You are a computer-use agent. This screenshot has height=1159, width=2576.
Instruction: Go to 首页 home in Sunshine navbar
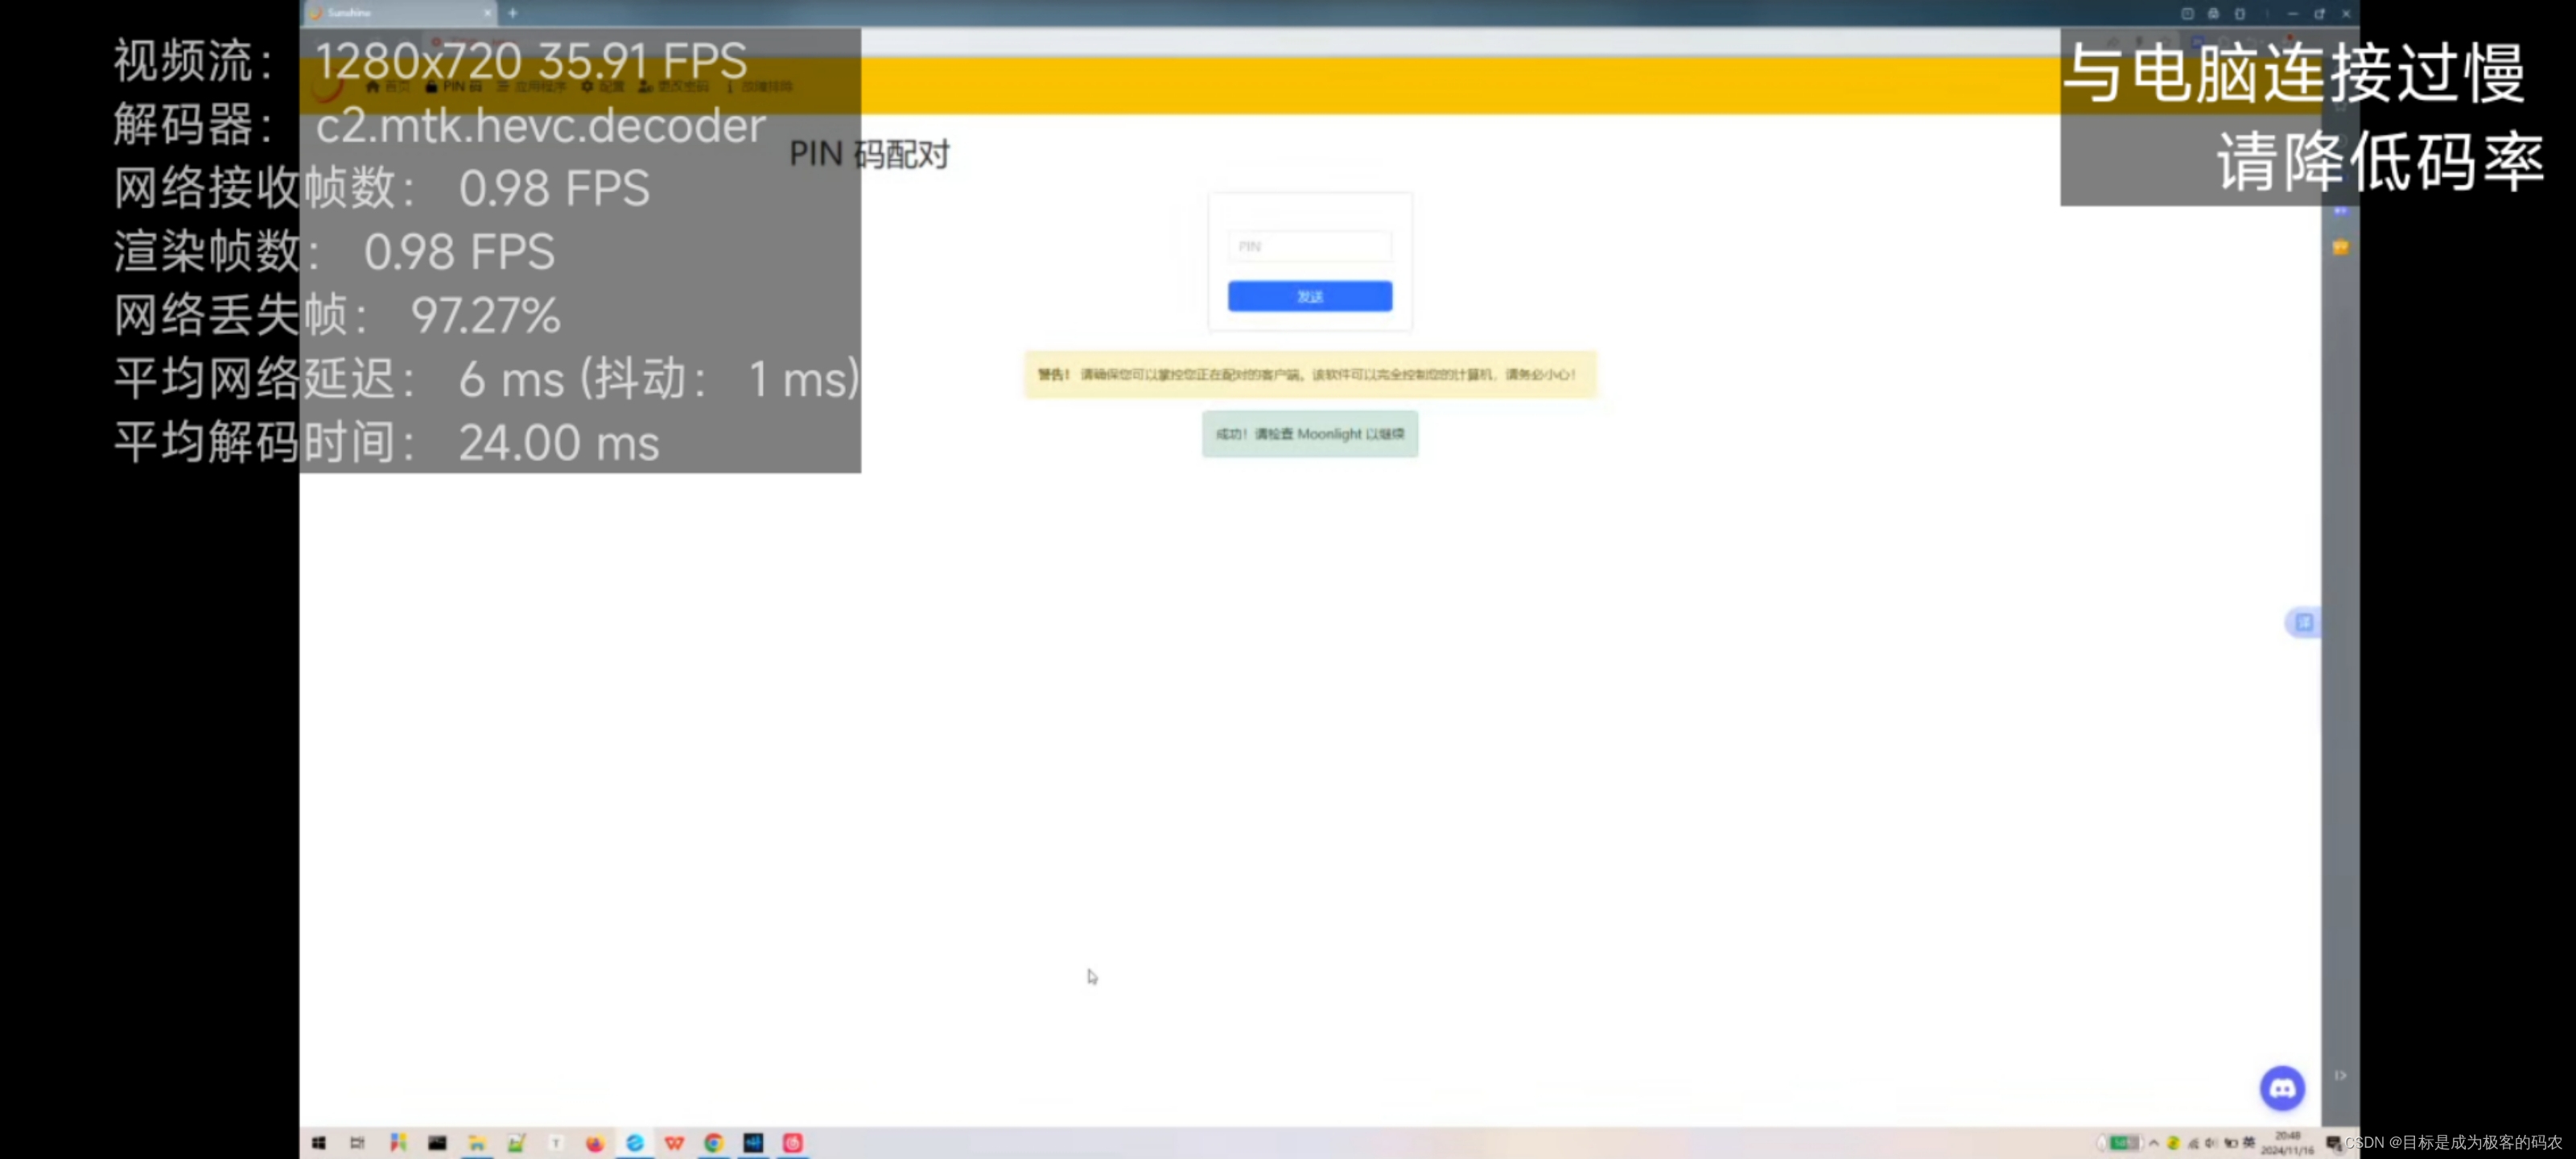tap(388, 87)
